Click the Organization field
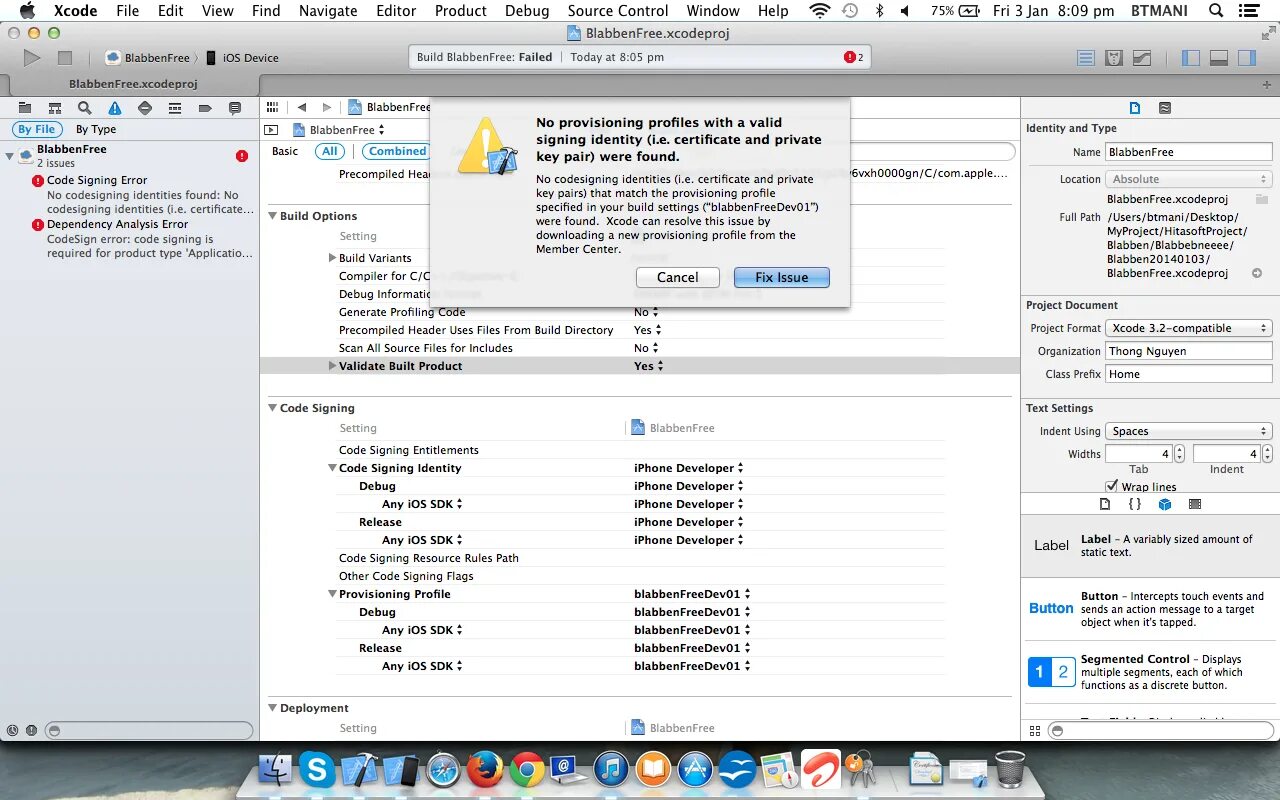1280x800 pixels. pos(1188,351)
